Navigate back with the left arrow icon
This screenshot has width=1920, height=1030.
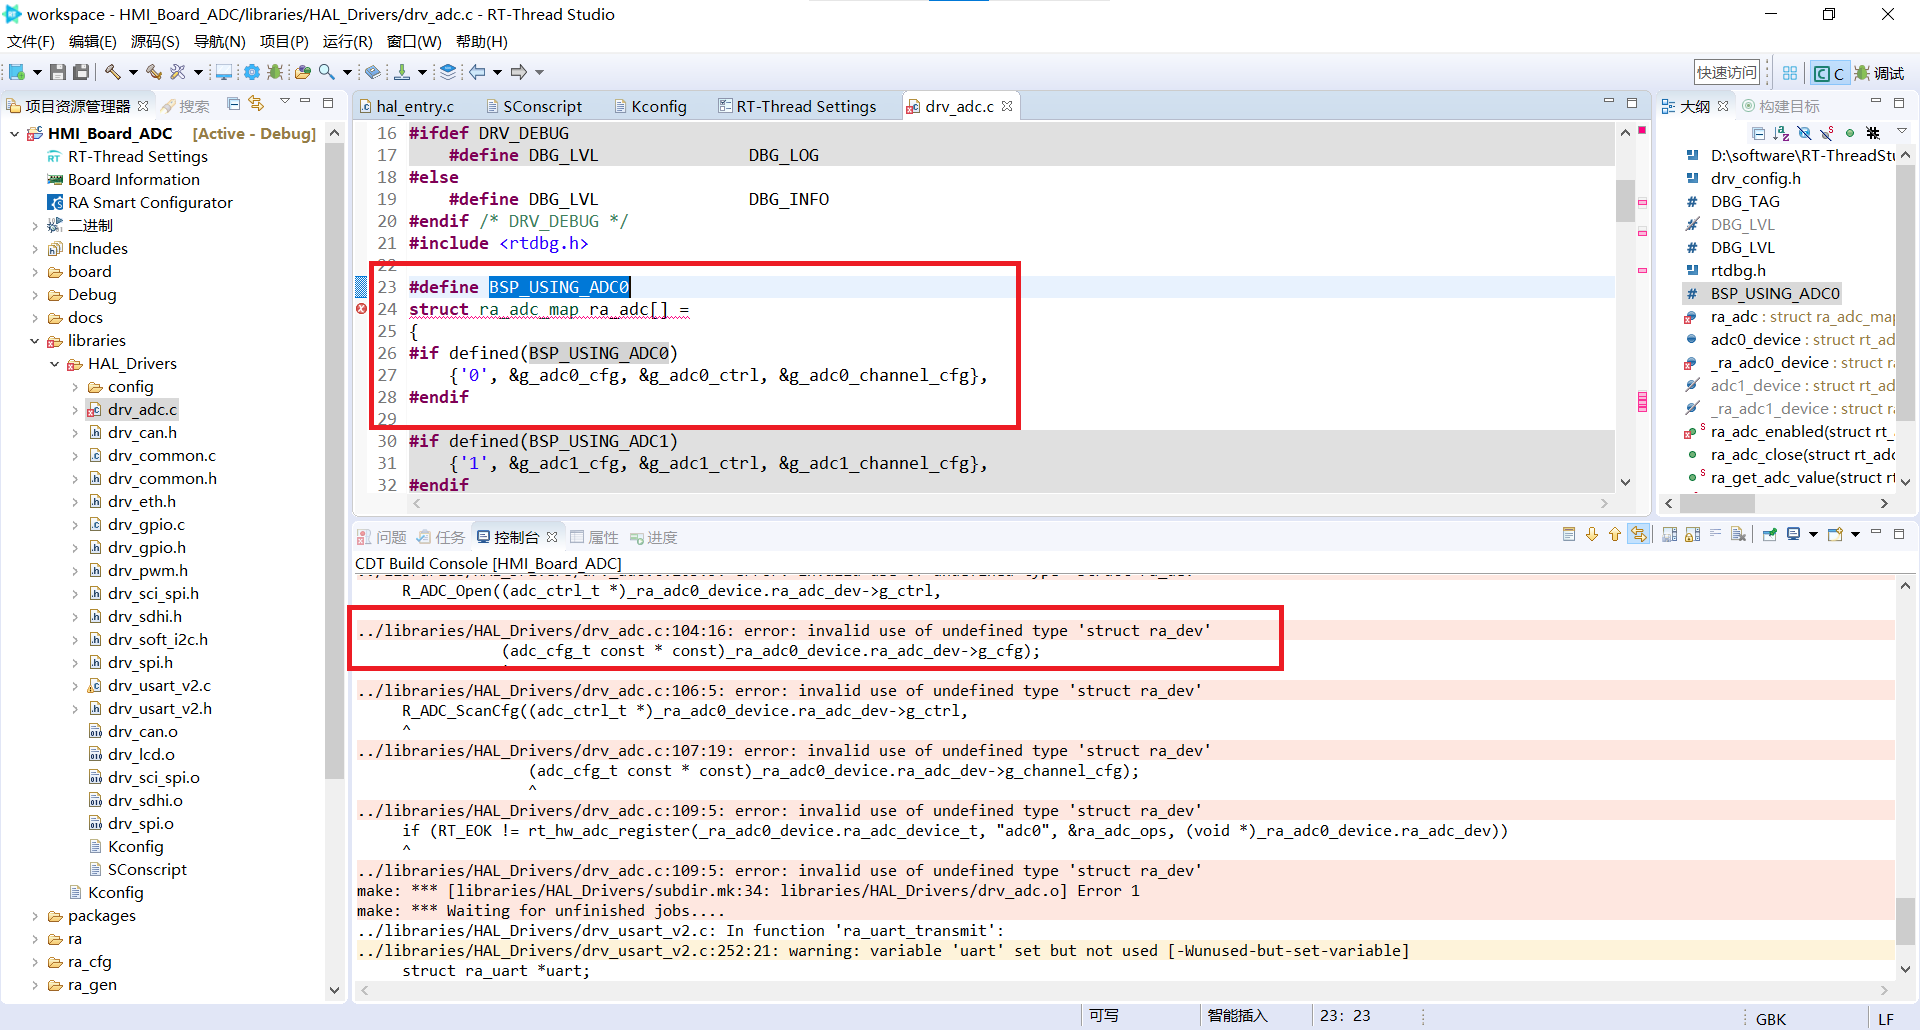[x=478, y=72]
